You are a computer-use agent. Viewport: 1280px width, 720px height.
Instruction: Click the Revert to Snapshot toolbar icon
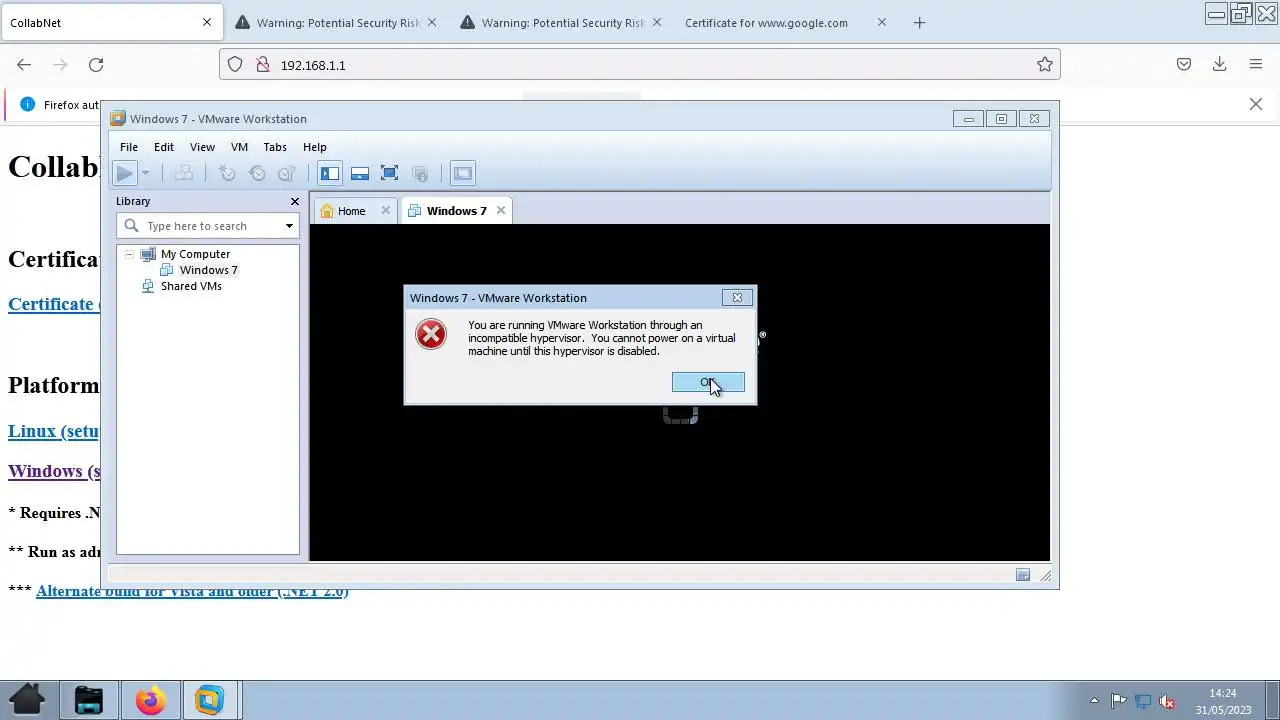click(257, 174)
